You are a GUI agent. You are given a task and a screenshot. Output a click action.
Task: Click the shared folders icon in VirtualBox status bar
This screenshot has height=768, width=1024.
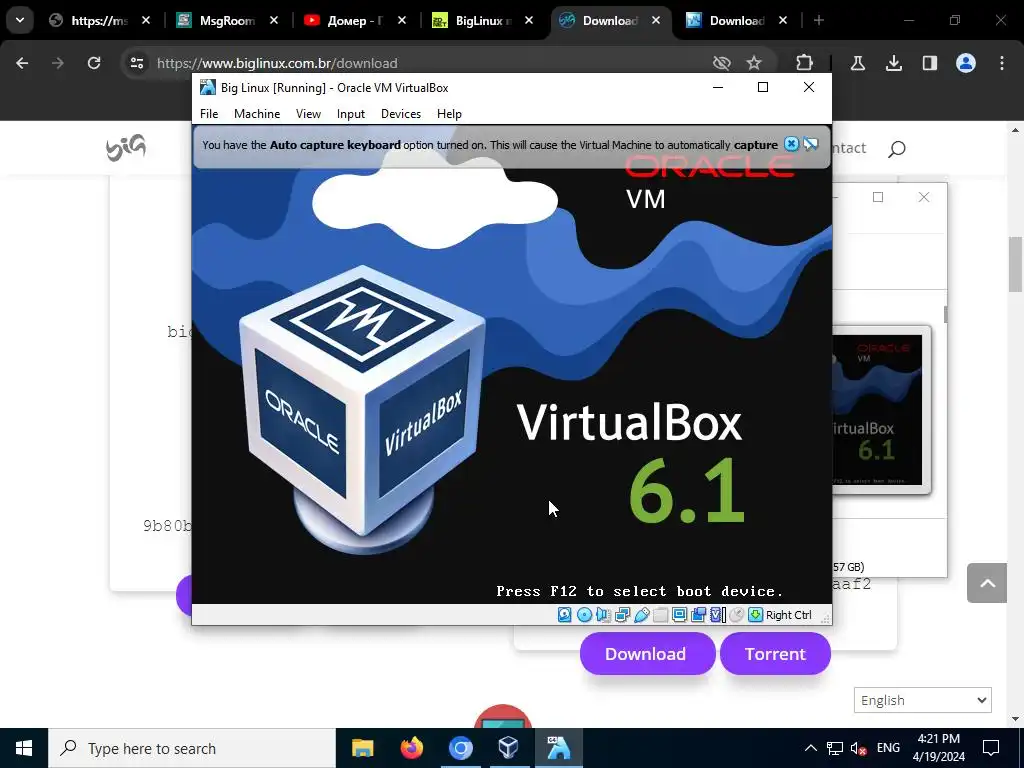coord(660,615)
